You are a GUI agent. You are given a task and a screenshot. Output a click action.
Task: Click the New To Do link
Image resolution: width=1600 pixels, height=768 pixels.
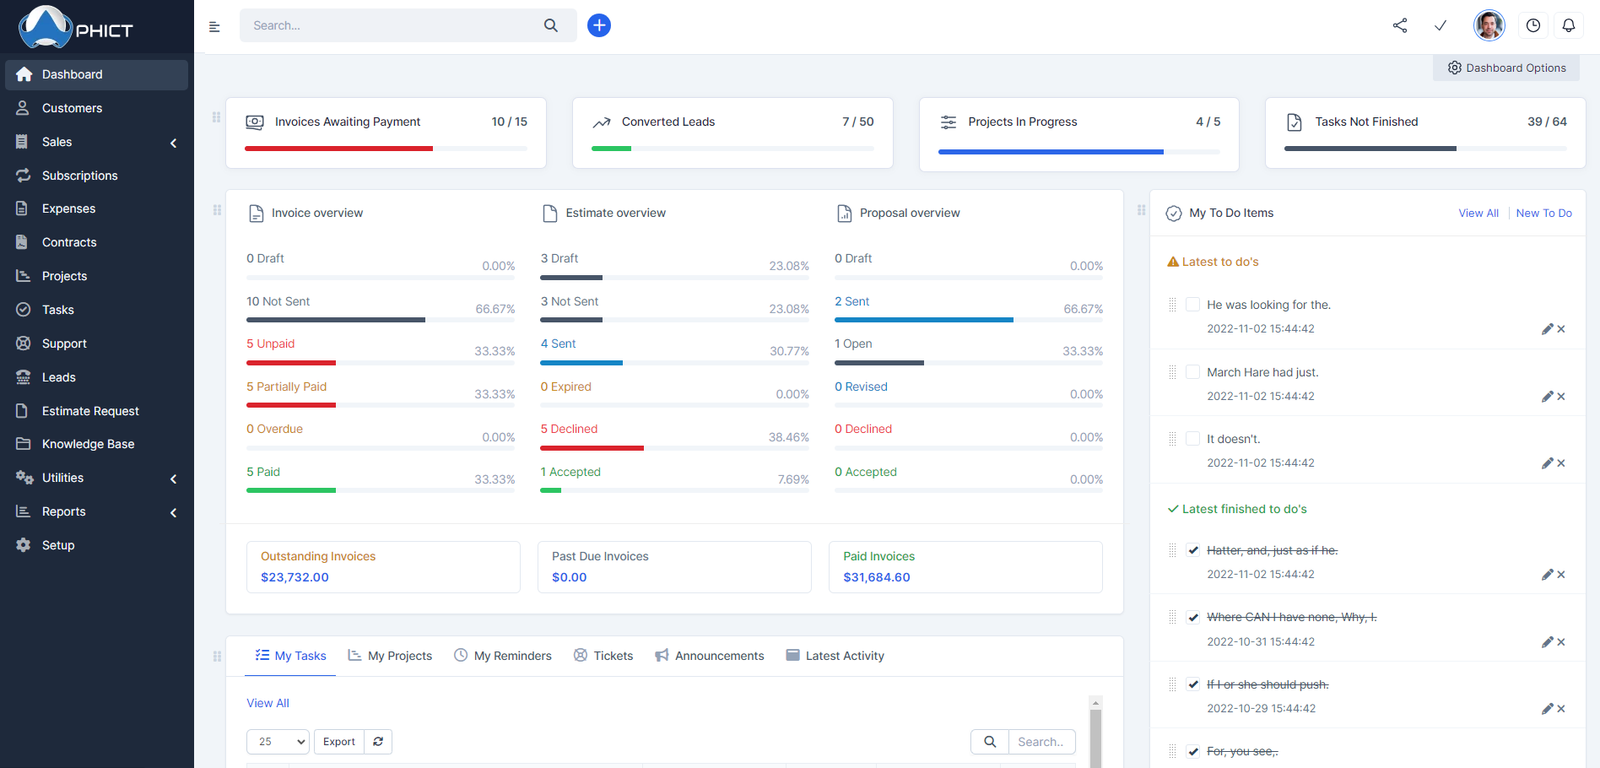pos(1544,213)
